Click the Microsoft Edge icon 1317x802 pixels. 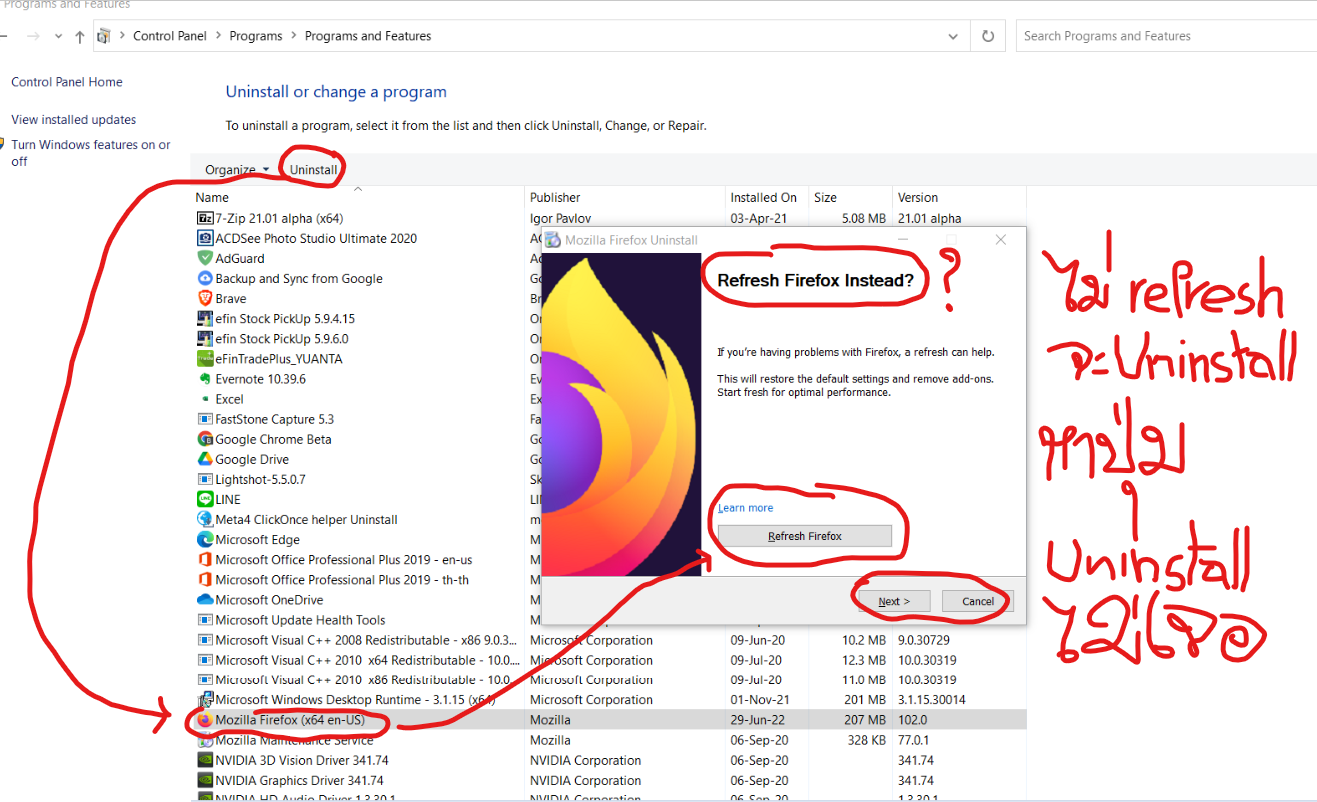(205, 539)
